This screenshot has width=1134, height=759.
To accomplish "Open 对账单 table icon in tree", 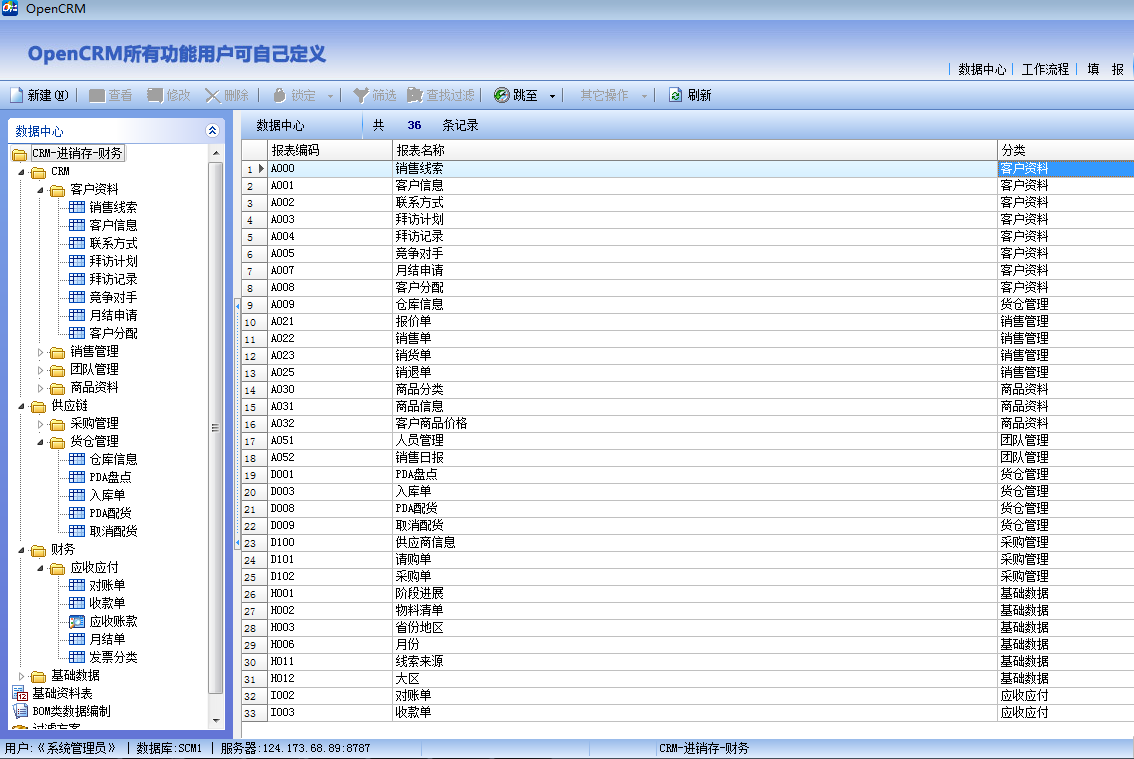I will pyautogui.click(x=77, y=585).
